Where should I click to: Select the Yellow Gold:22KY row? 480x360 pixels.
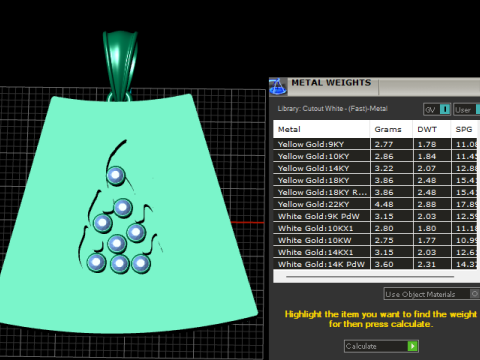375,204
